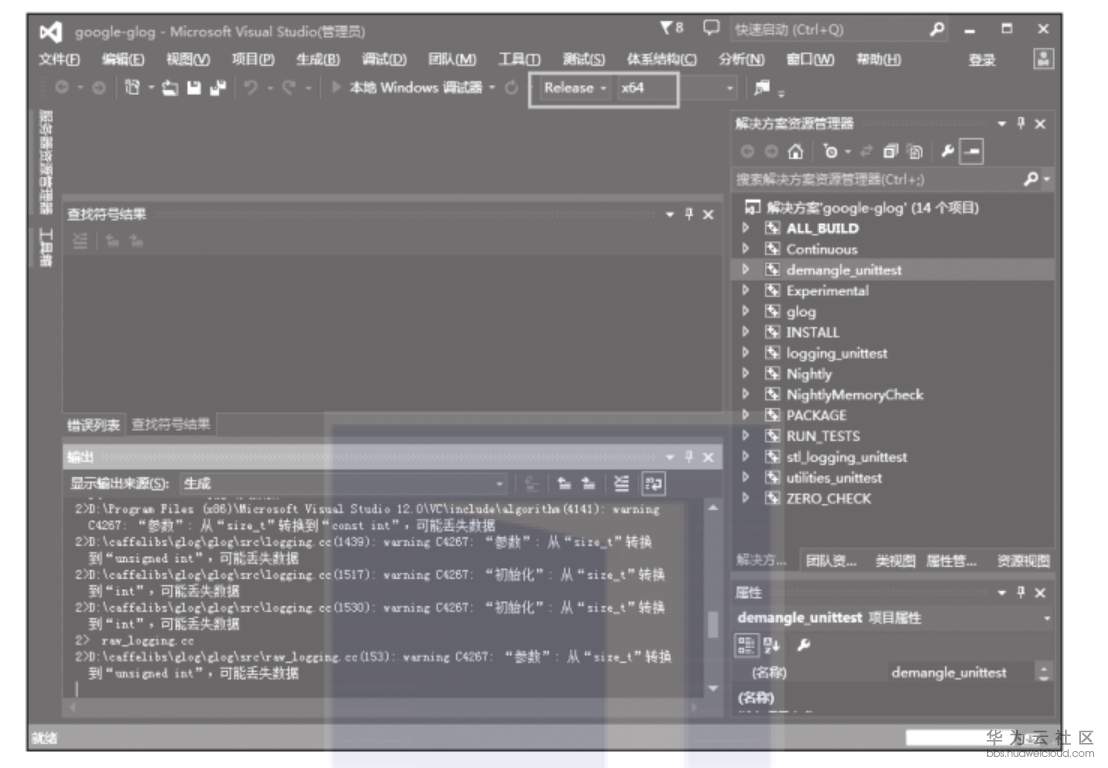
Task: Pin the output panel
Action: [689, 457]
